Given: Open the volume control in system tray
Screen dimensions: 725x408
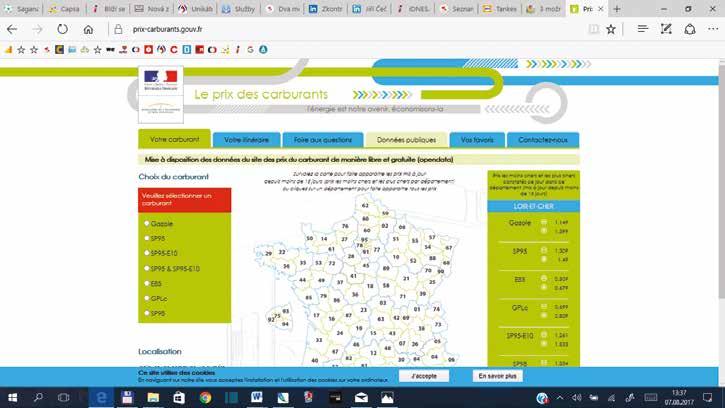Looking at the screenshot, I should (577, 397).
